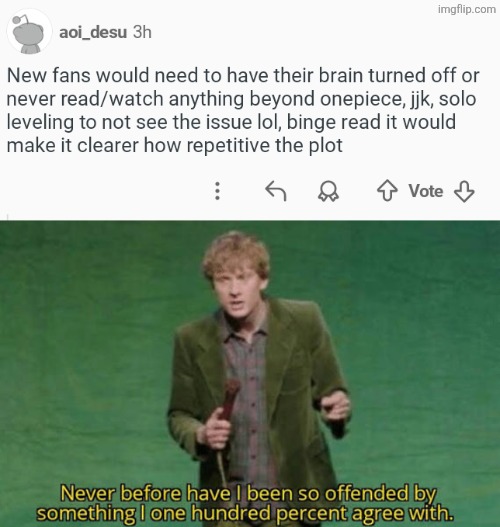Open the gray Reddit avatar of aoi_desu
Screen dimensions: 500x527
coord(29,32)
